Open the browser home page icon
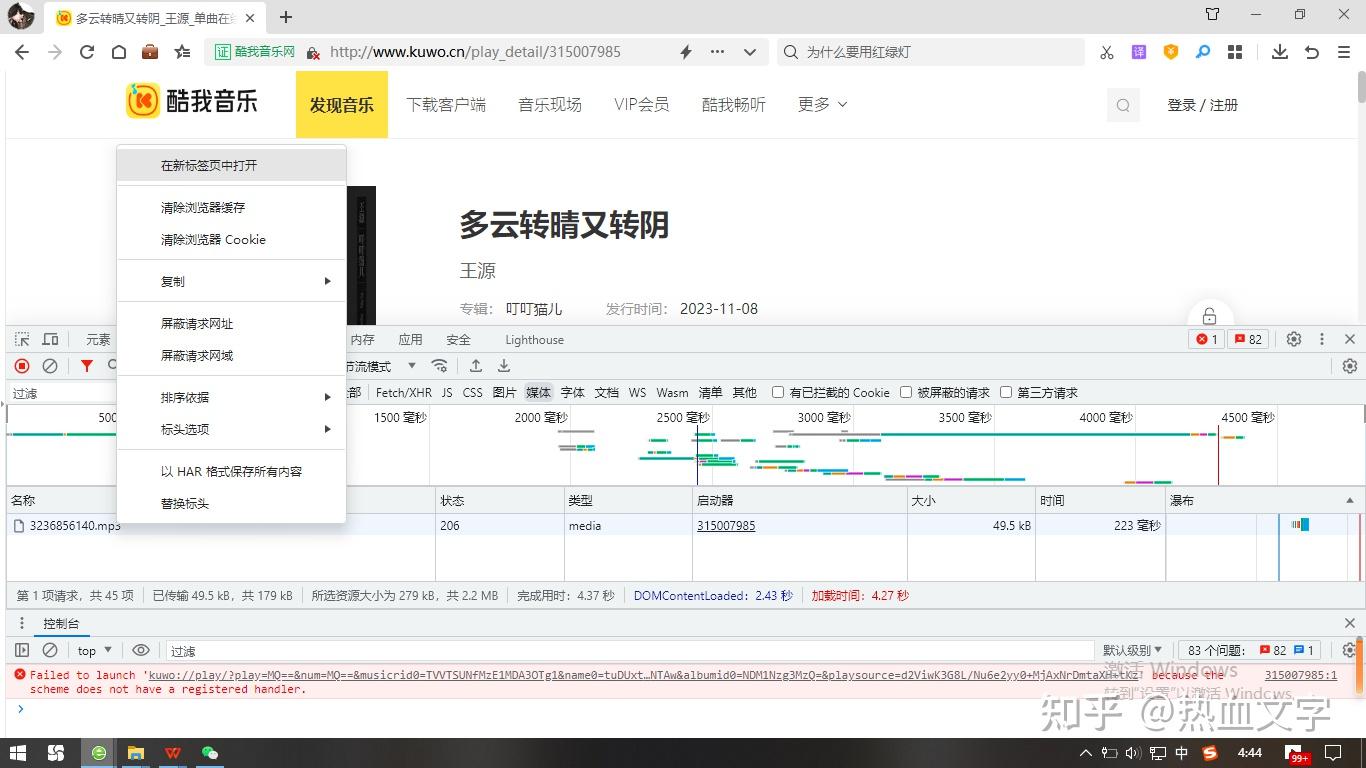The width and height of the screenshot is (1366, 768). pyautogui.click(x=118, y=52)
